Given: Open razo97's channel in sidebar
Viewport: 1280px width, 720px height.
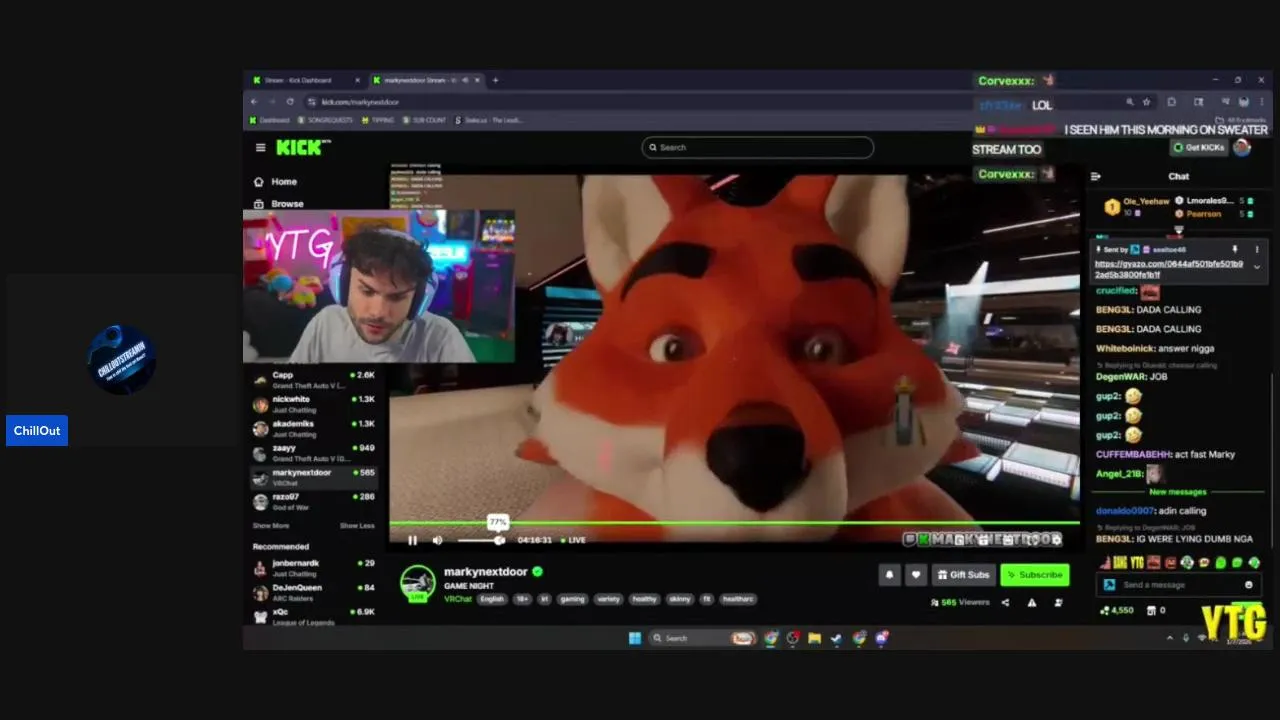Looking at the screenshot, I should click(314, 501).
